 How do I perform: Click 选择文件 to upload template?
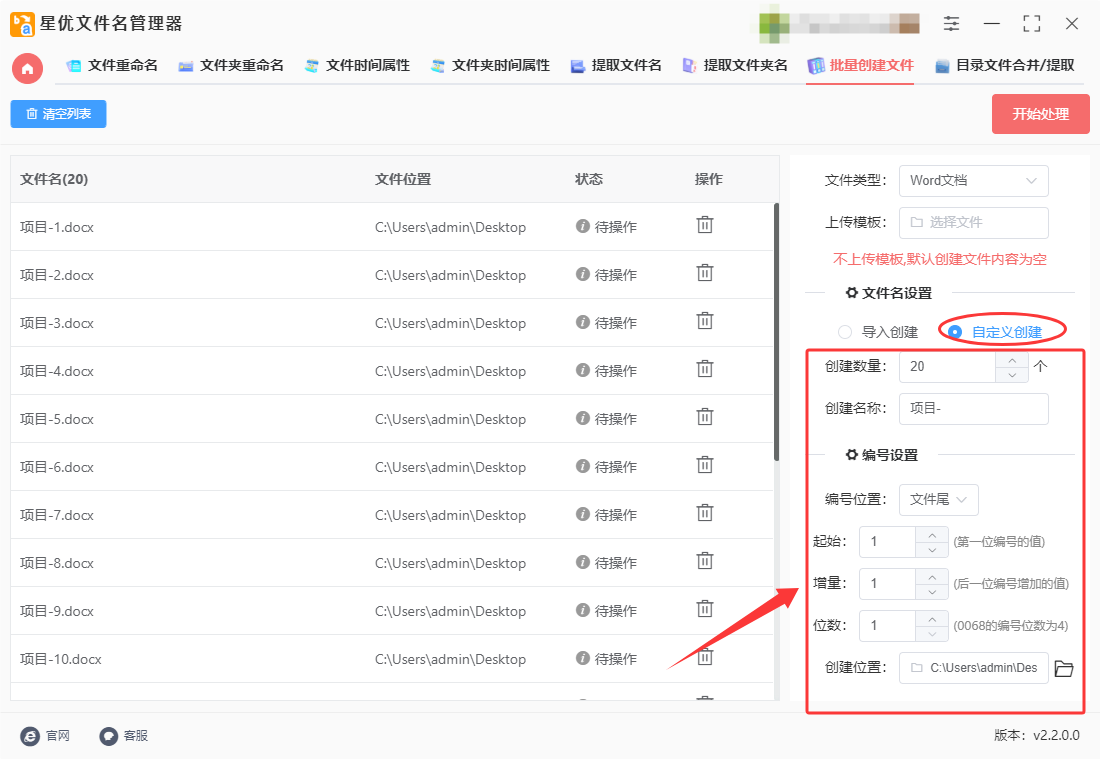[973, 222]
